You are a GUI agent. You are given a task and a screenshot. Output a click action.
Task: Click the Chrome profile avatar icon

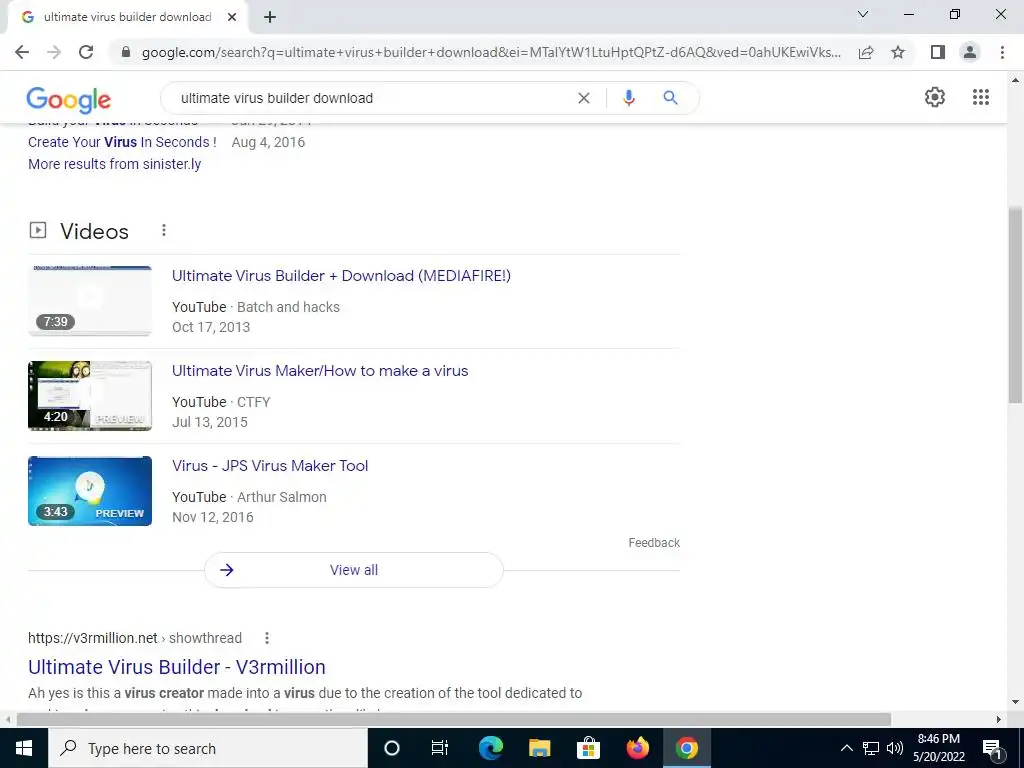(x=970, y=52)
